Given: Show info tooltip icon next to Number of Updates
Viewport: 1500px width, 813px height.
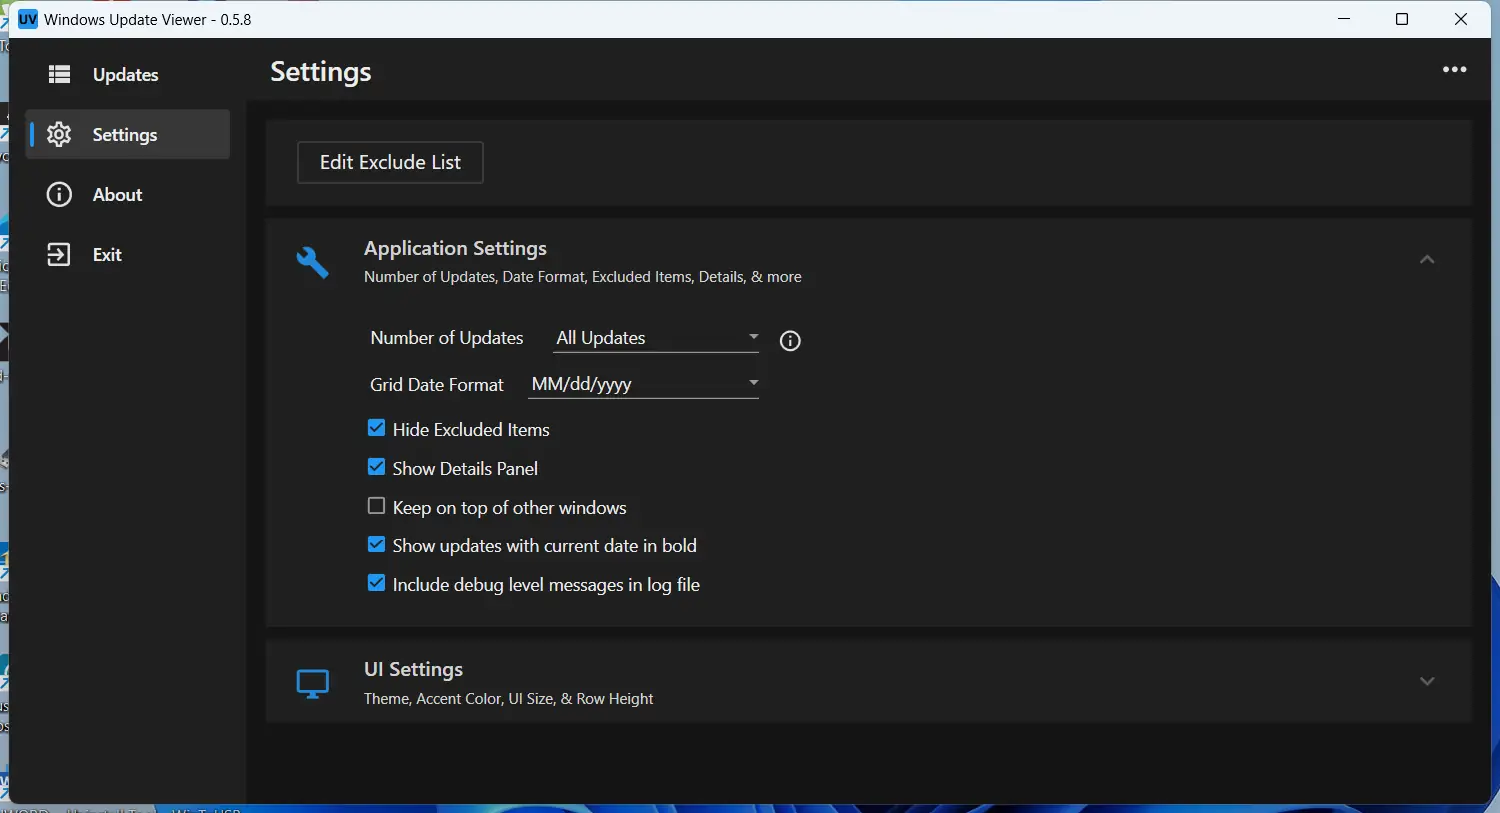Looking at the screenshot, I should tap(790, 341).
